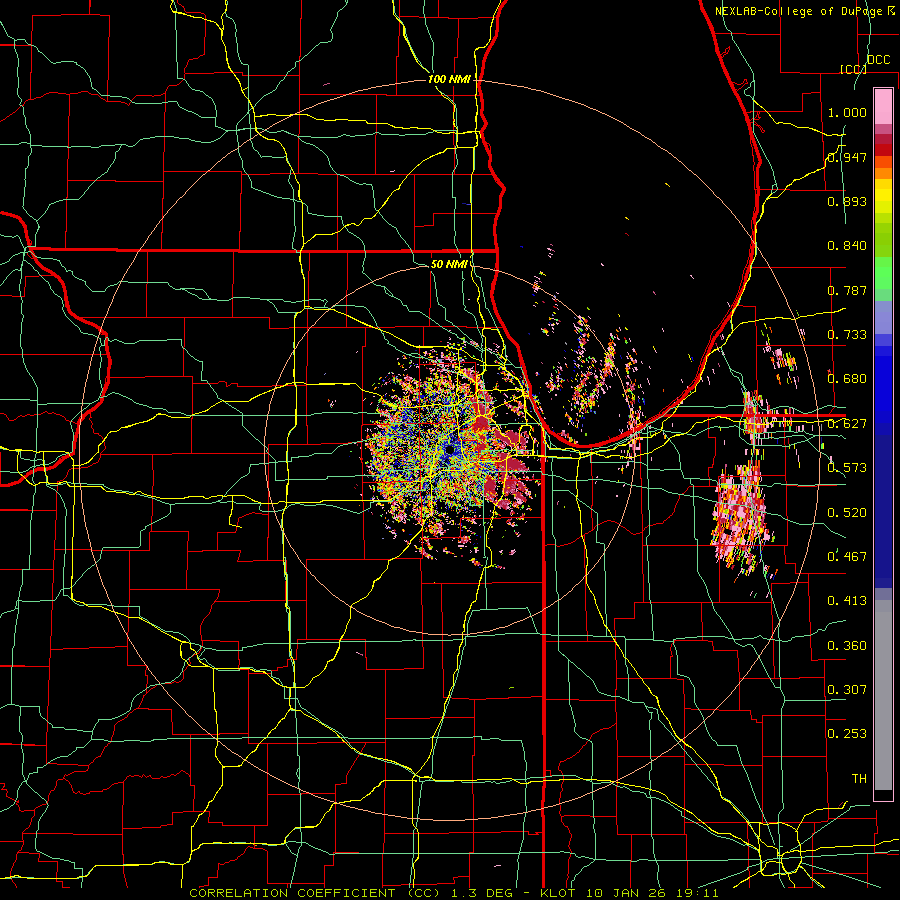
Task: Click the 0.680 scale value
Action: 847,379
